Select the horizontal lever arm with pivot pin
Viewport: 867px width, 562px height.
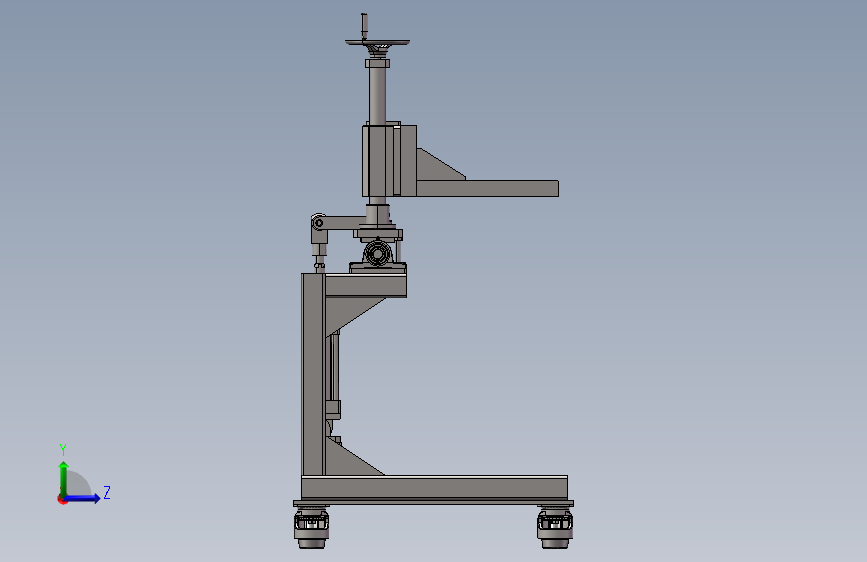coord(340,223)
